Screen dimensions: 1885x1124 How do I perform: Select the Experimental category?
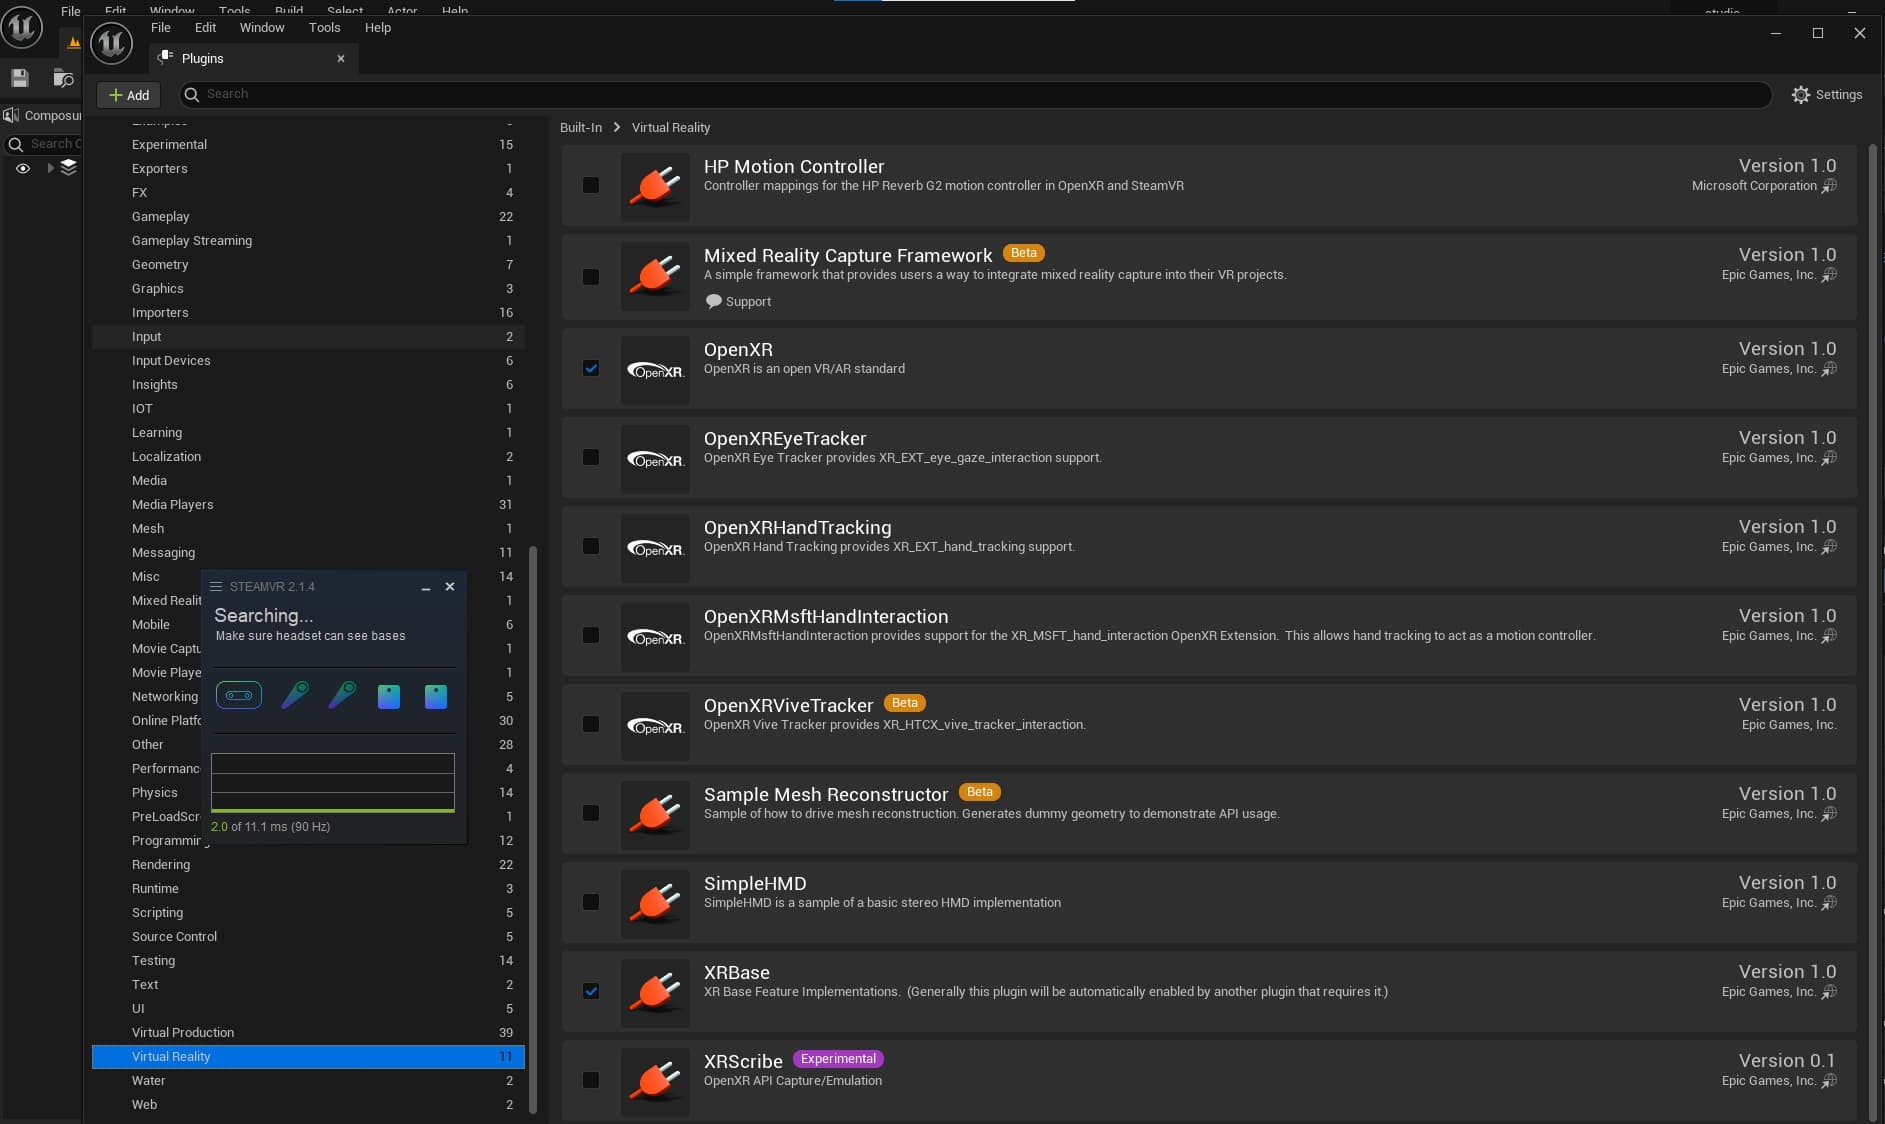pos(308,145)
